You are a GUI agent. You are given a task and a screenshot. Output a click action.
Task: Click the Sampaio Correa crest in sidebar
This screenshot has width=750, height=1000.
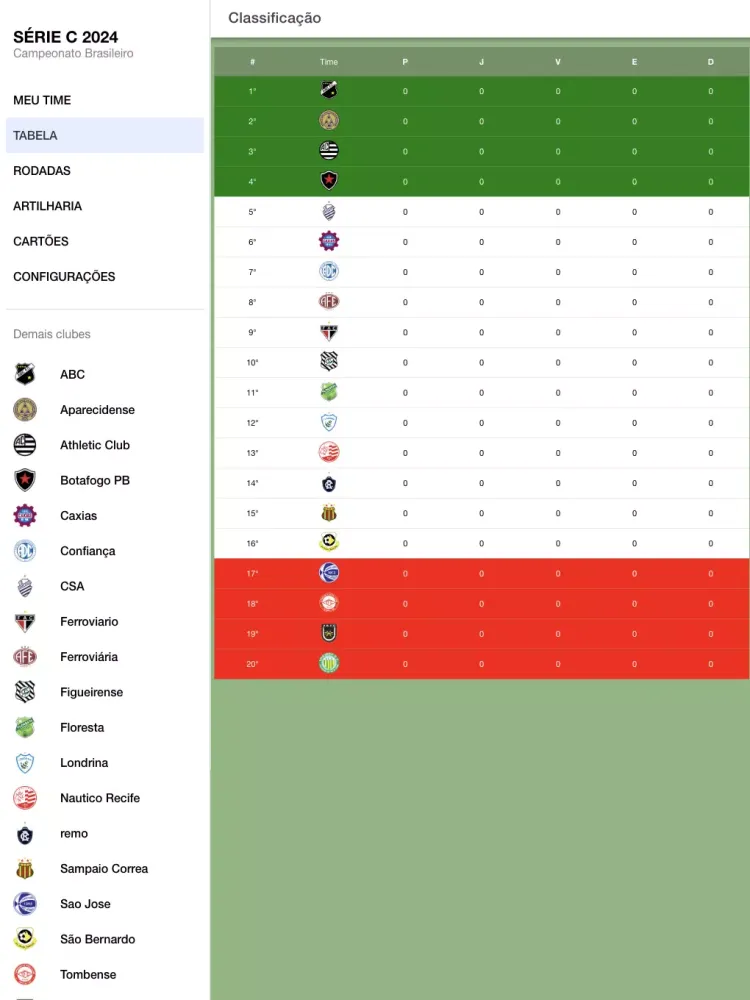click(x=24, y=869)
